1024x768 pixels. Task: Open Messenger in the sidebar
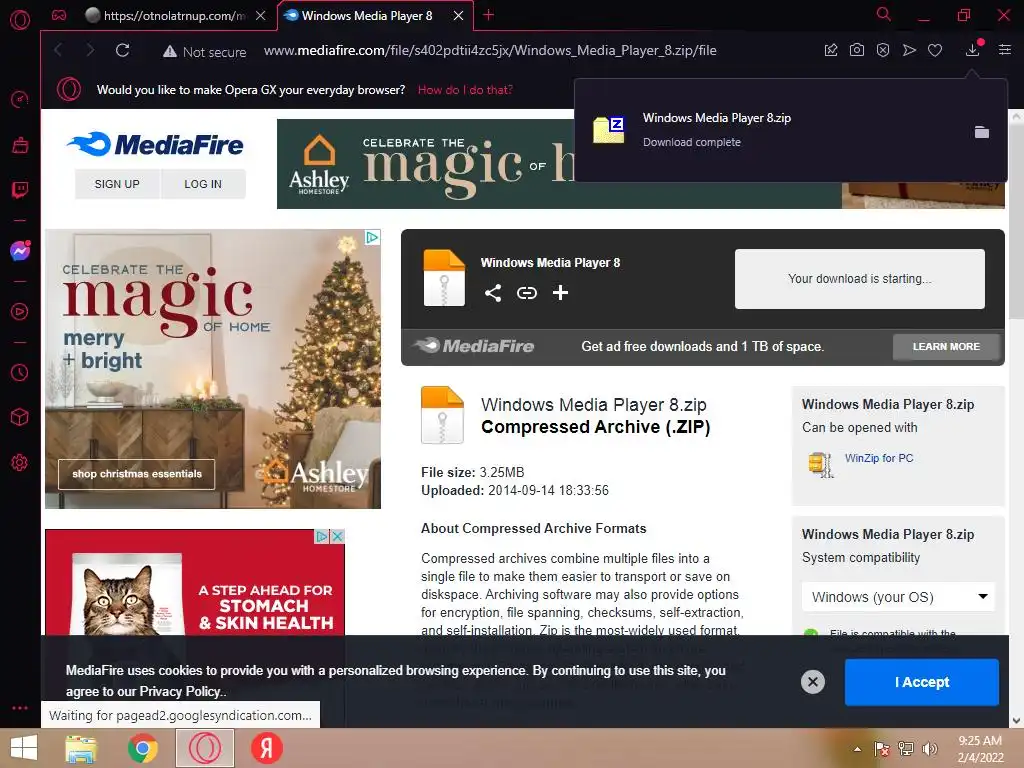pos(20,251)
